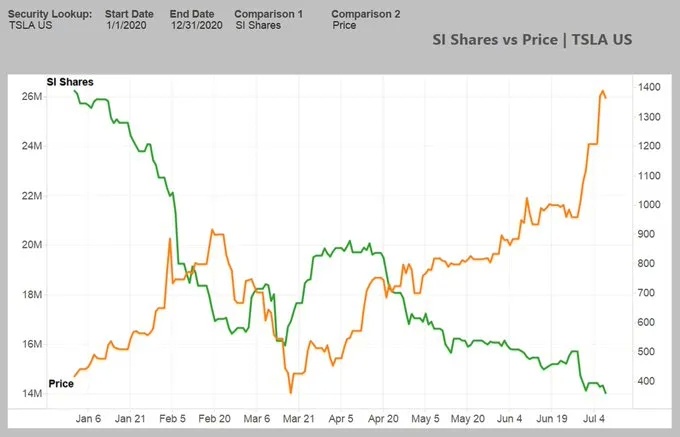Click the Security Lookup field TSLA US
Viewport: 680px width, 437px height.
pyautogui.click(x=30, y=25)
